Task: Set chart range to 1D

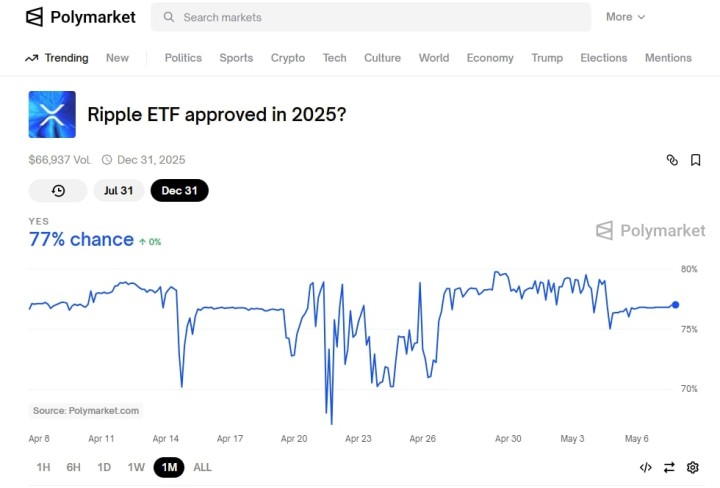Action: [x=104, y=467]
